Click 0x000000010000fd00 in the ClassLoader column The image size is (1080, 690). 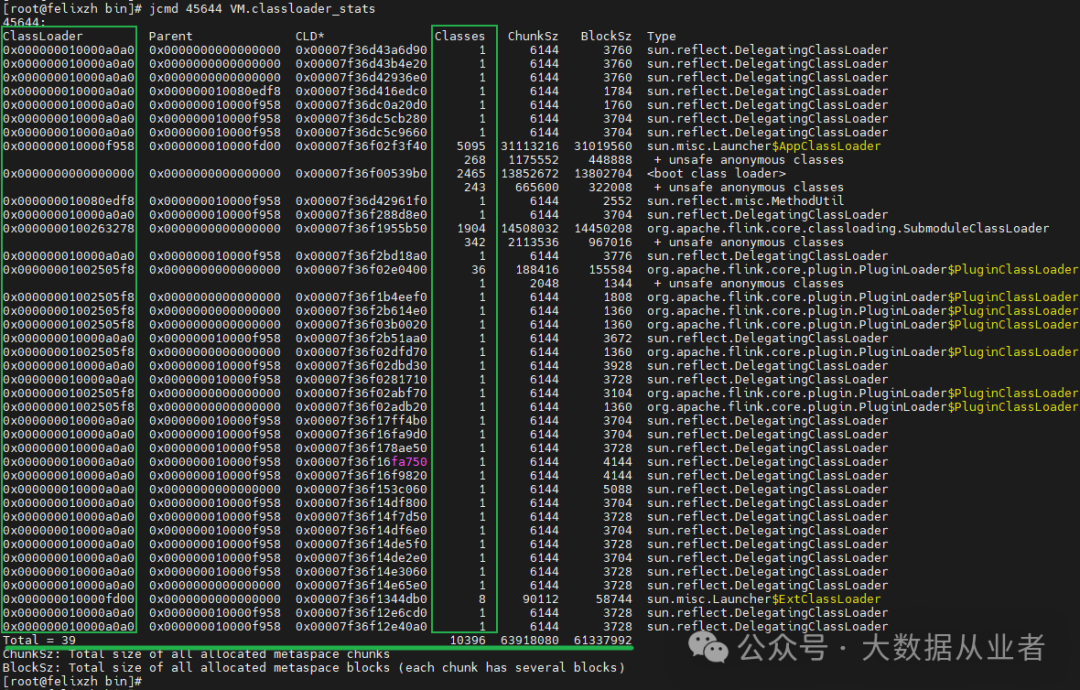click(x=69, y=599)
